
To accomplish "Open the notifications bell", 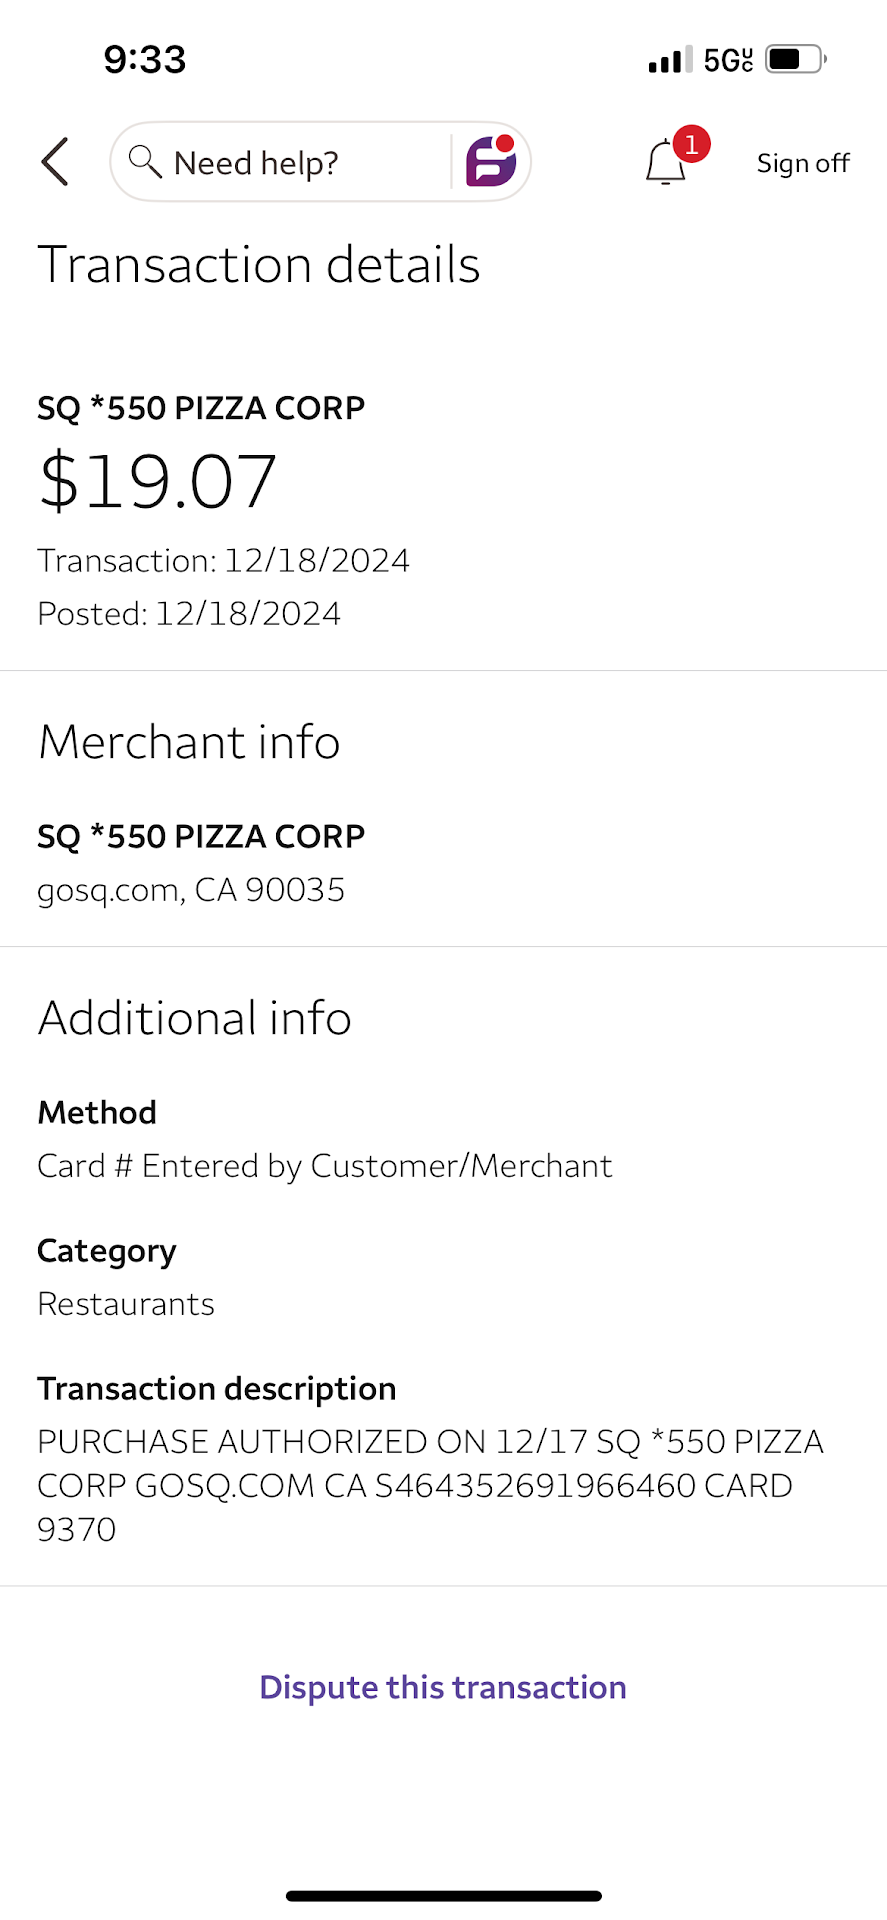I will pos(665,163).
